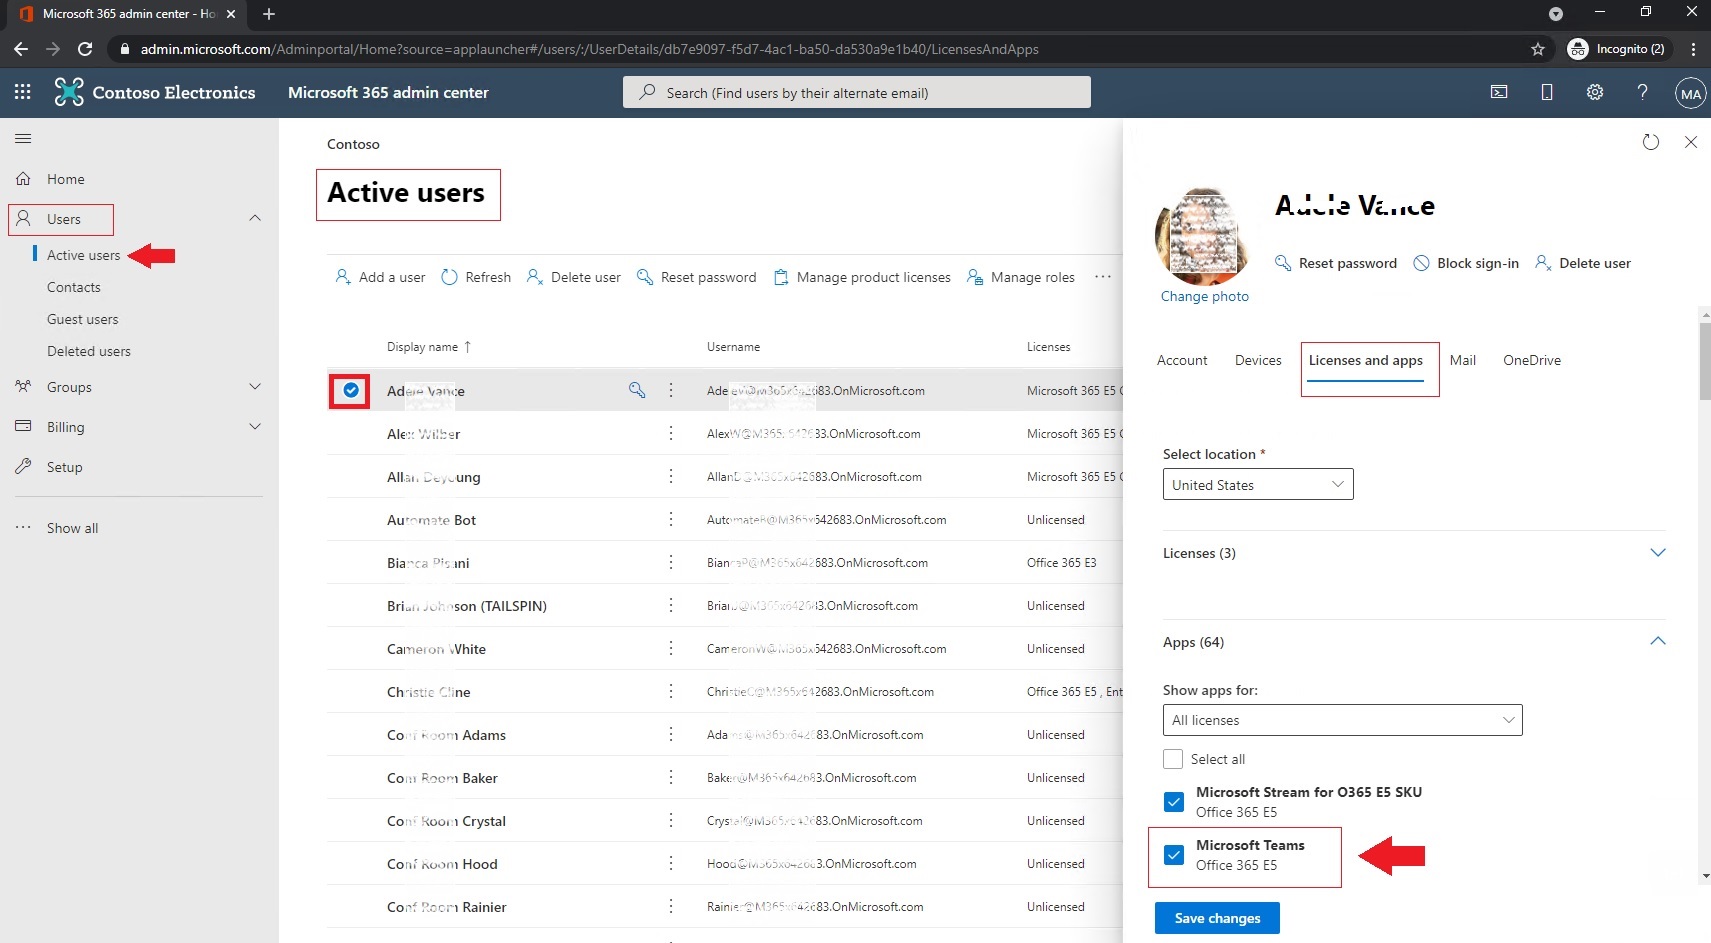This screenshot has width=1711, height=943.
Task: Uncheck the Microsoft Teams app checkbox
Action: pyautogui.click(x=1174, y=855)
